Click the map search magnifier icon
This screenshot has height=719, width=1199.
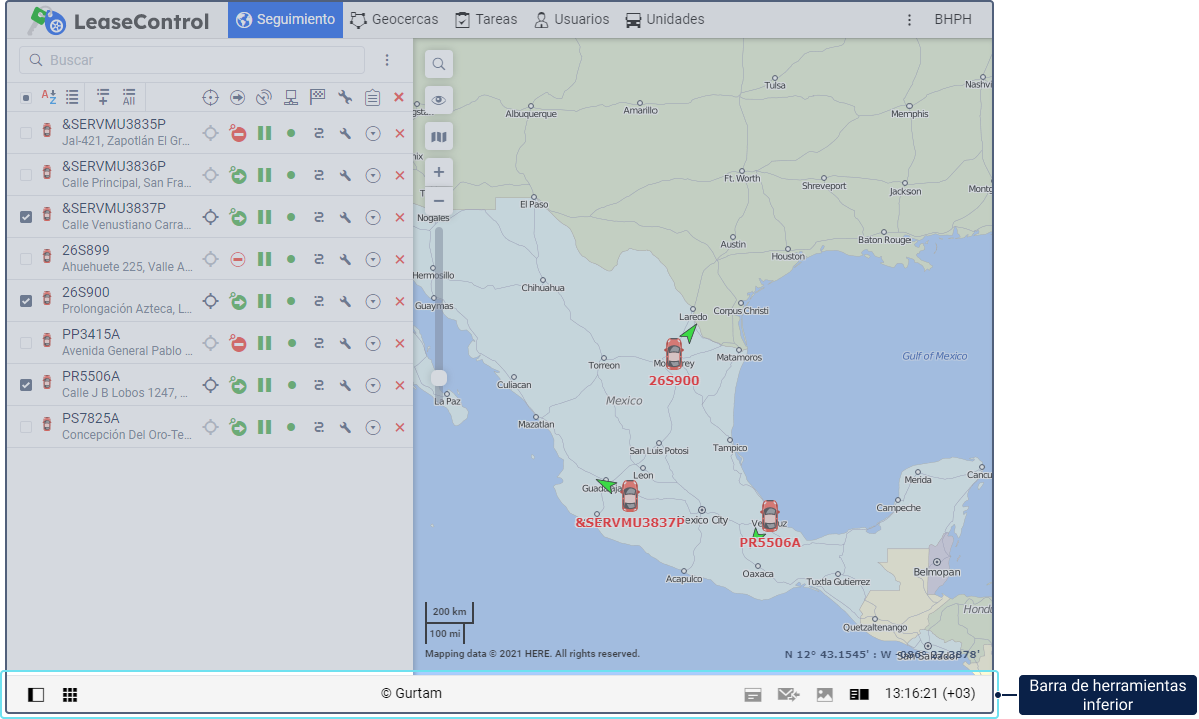439,65
